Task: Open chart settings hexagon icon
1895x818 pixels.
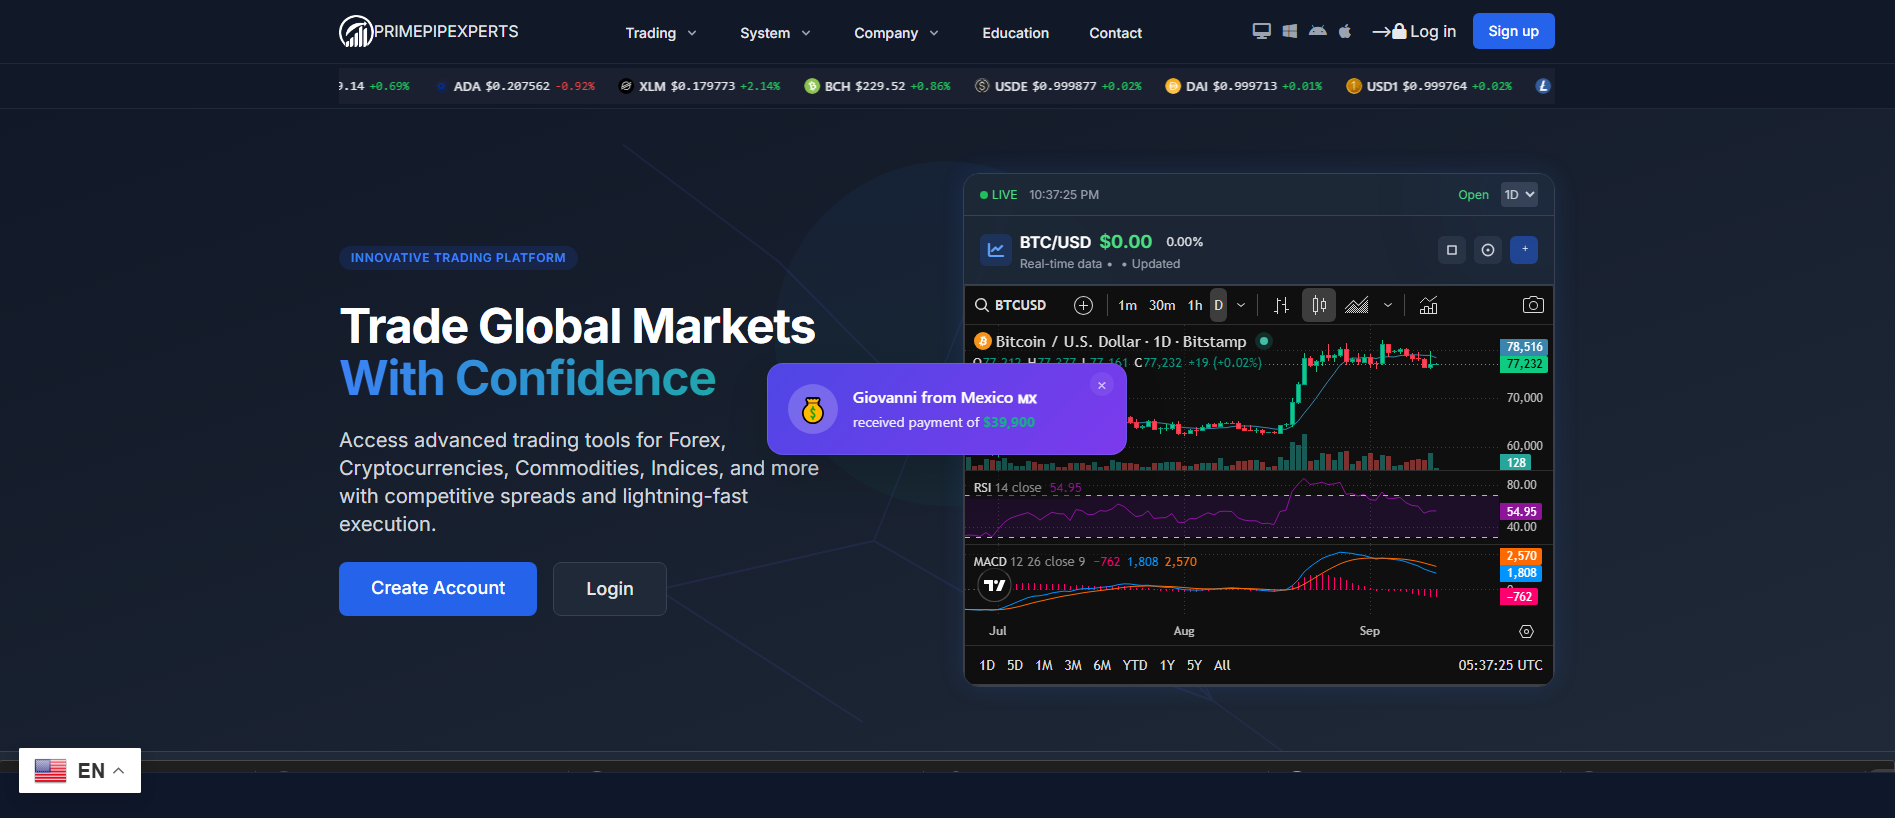Action: tap(1526, 631)
